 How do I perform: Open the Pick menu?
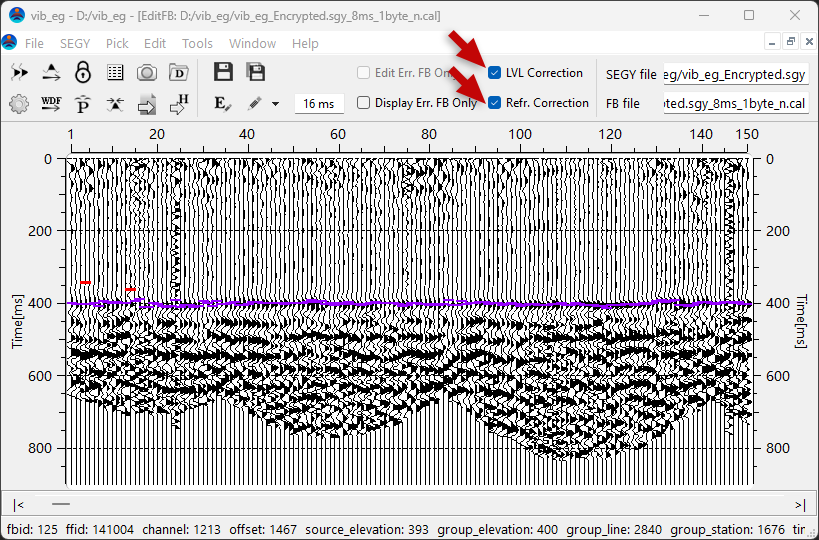coord(117,43)
